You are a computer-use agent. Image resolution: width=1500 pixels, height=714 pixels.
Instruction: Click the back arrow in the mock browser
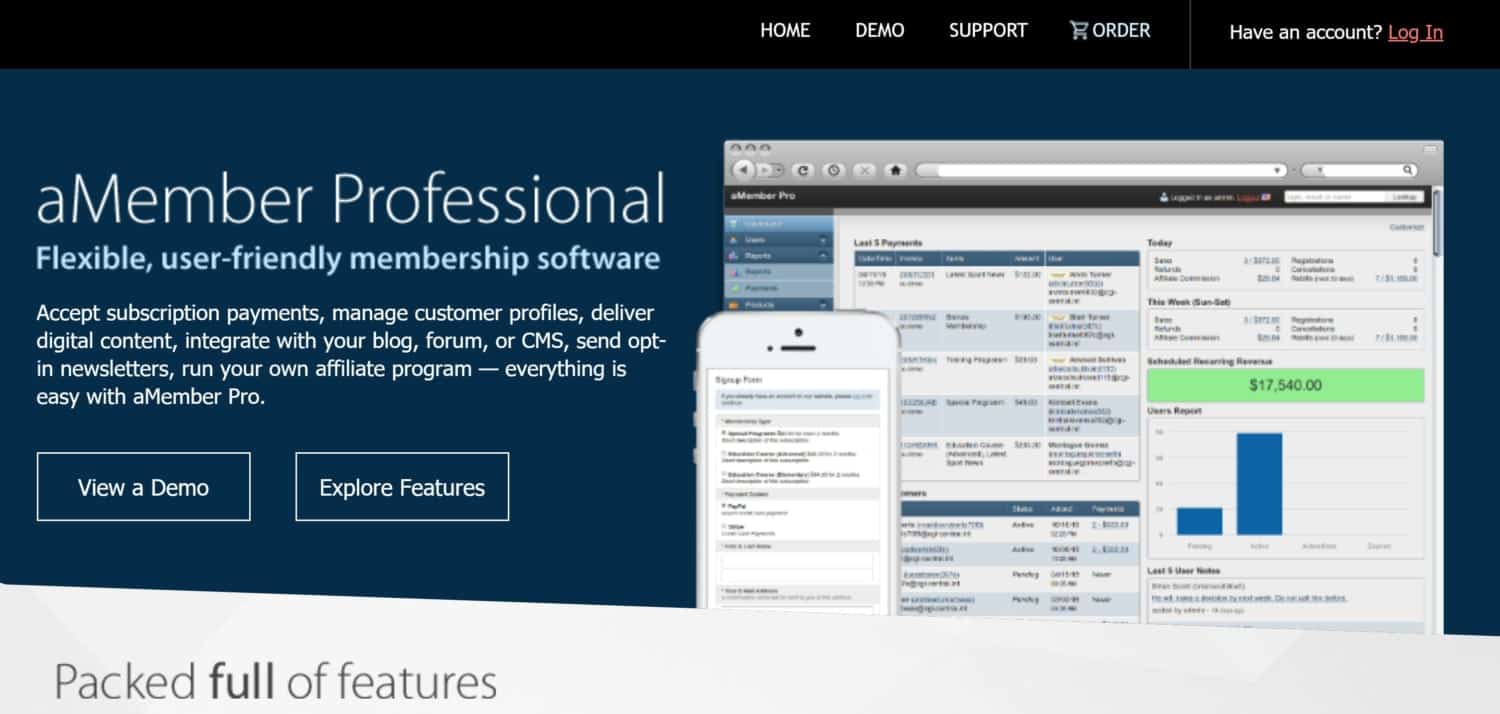click(744, 170)
